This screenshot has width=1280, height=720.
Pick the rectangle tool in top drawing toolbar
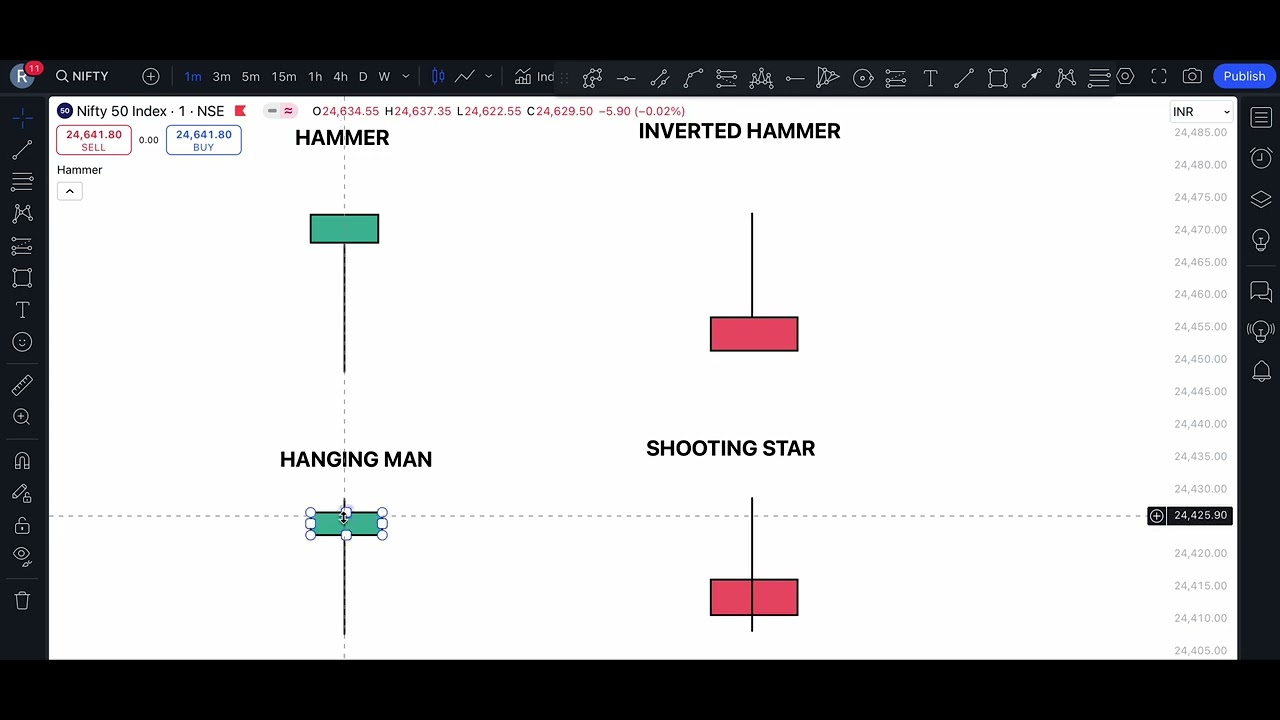(x=998, y=77)
